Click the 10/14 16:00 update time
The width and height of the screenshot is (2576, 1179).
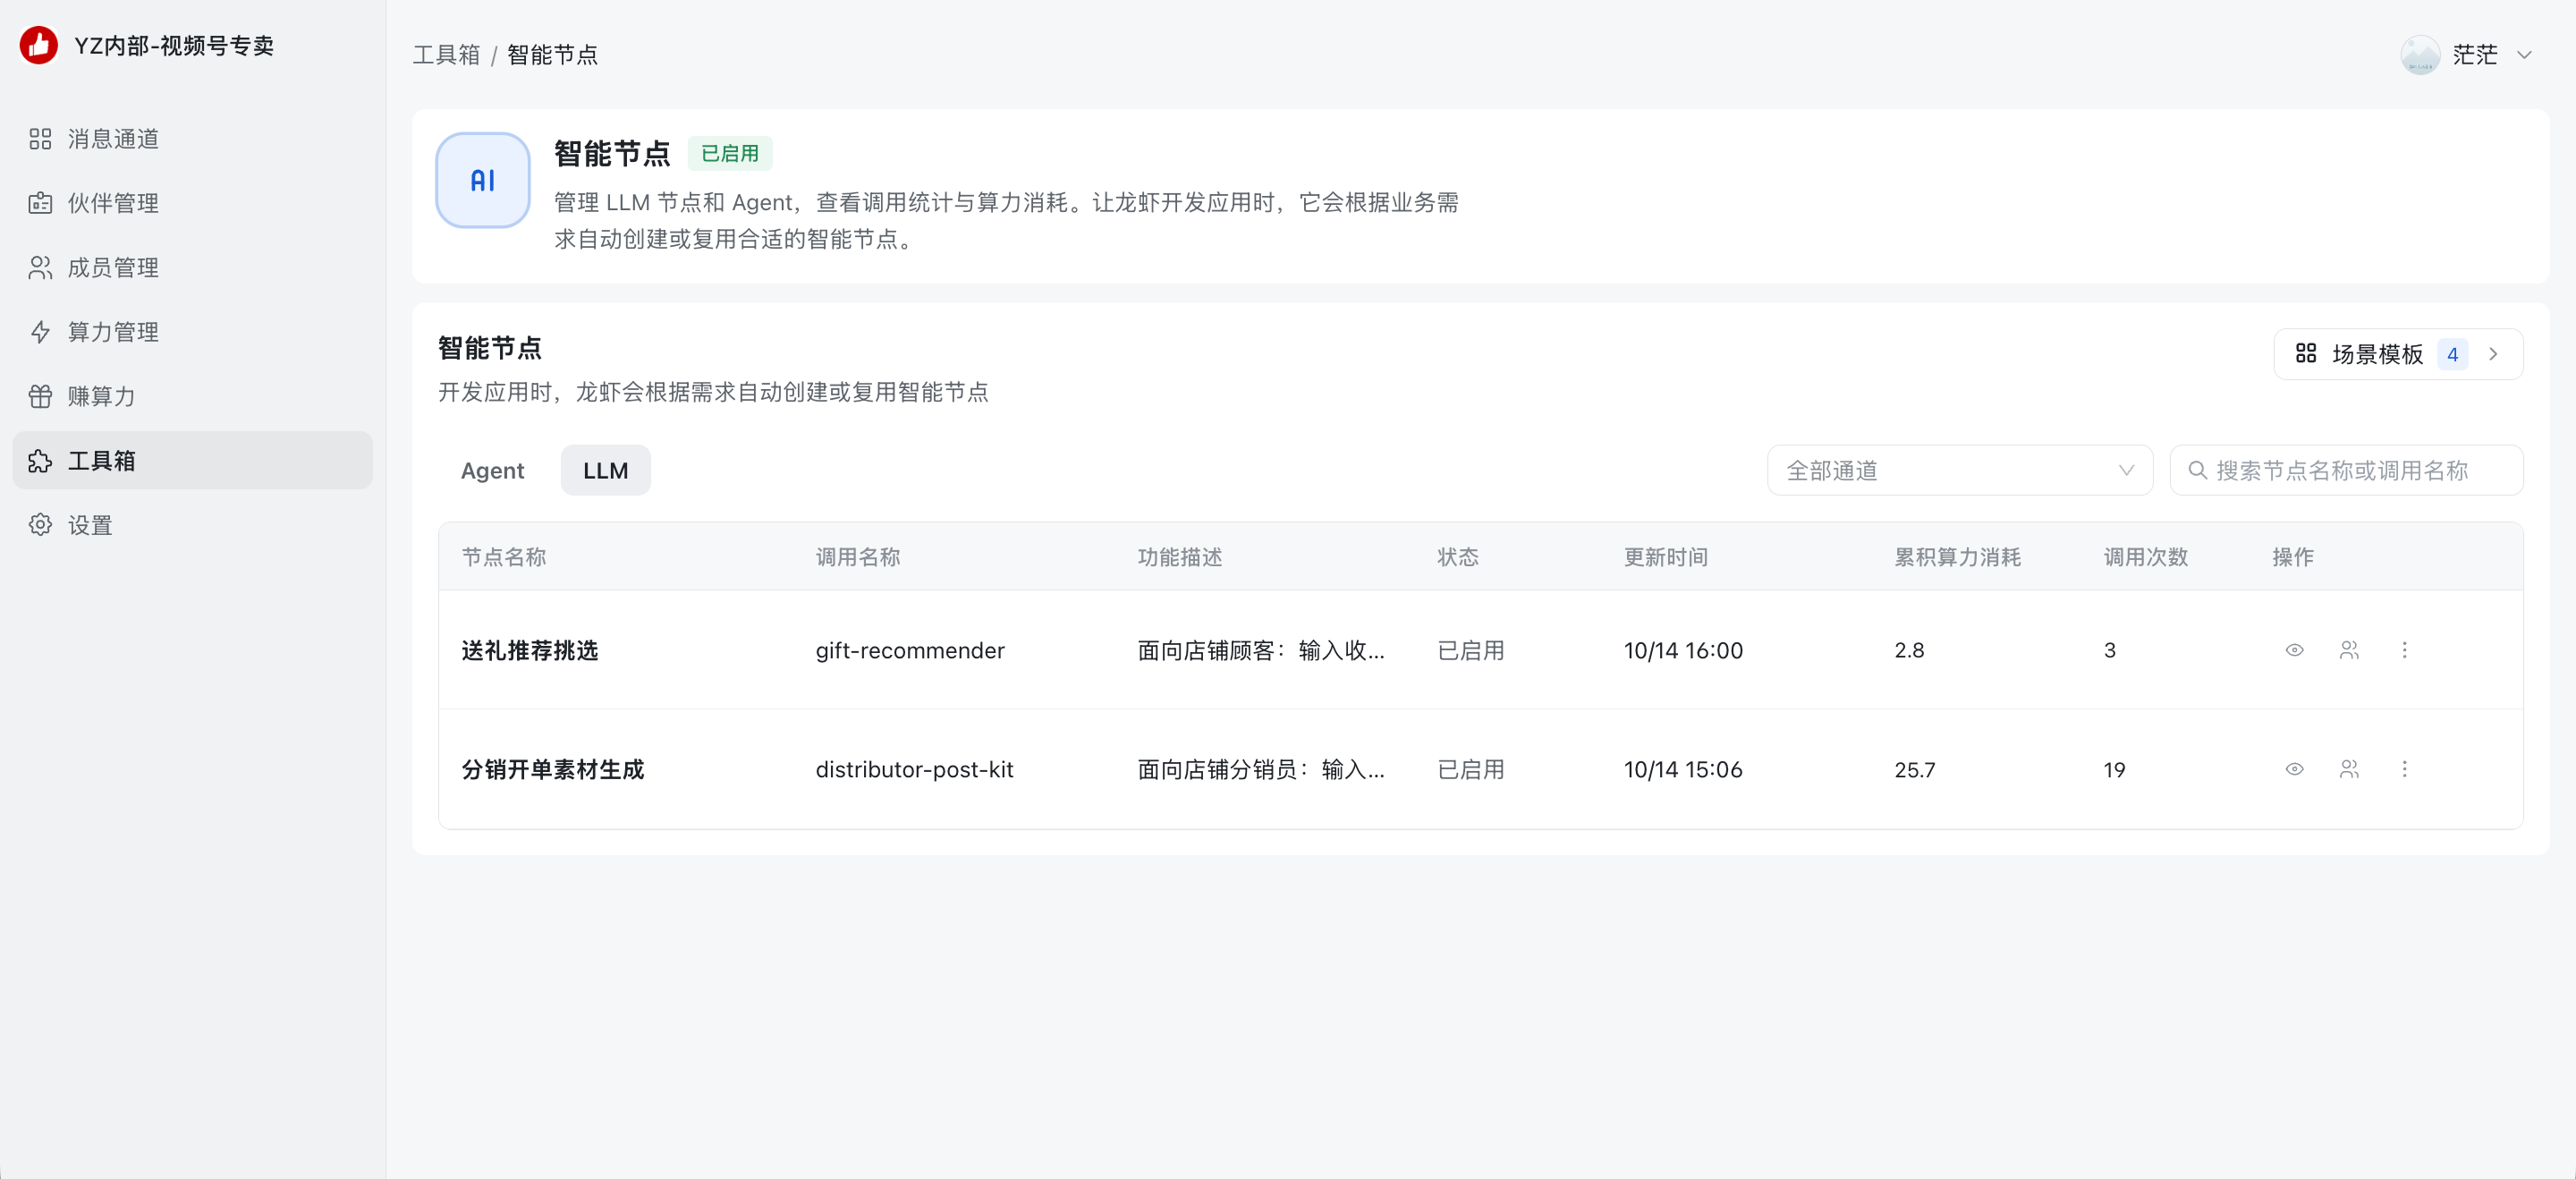tap(1683, 650)
